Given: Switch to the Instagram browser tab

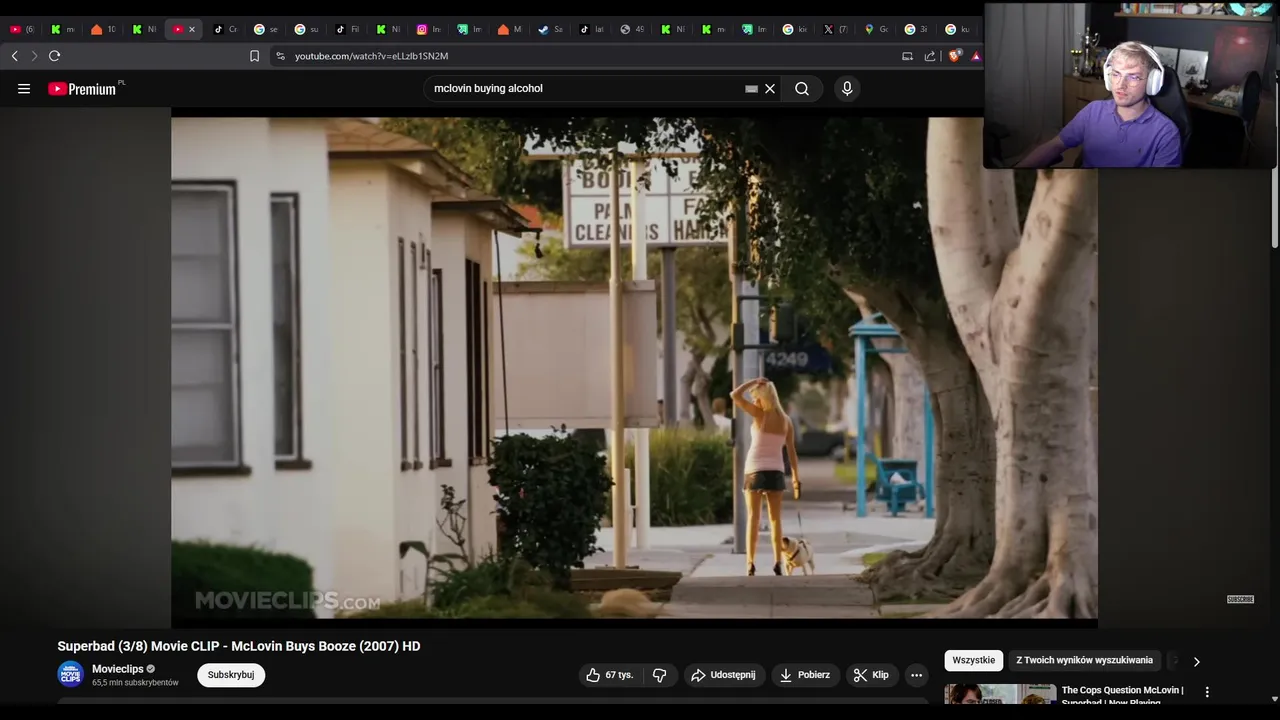Looking at the screenshot, I should (x=428, y=29).
